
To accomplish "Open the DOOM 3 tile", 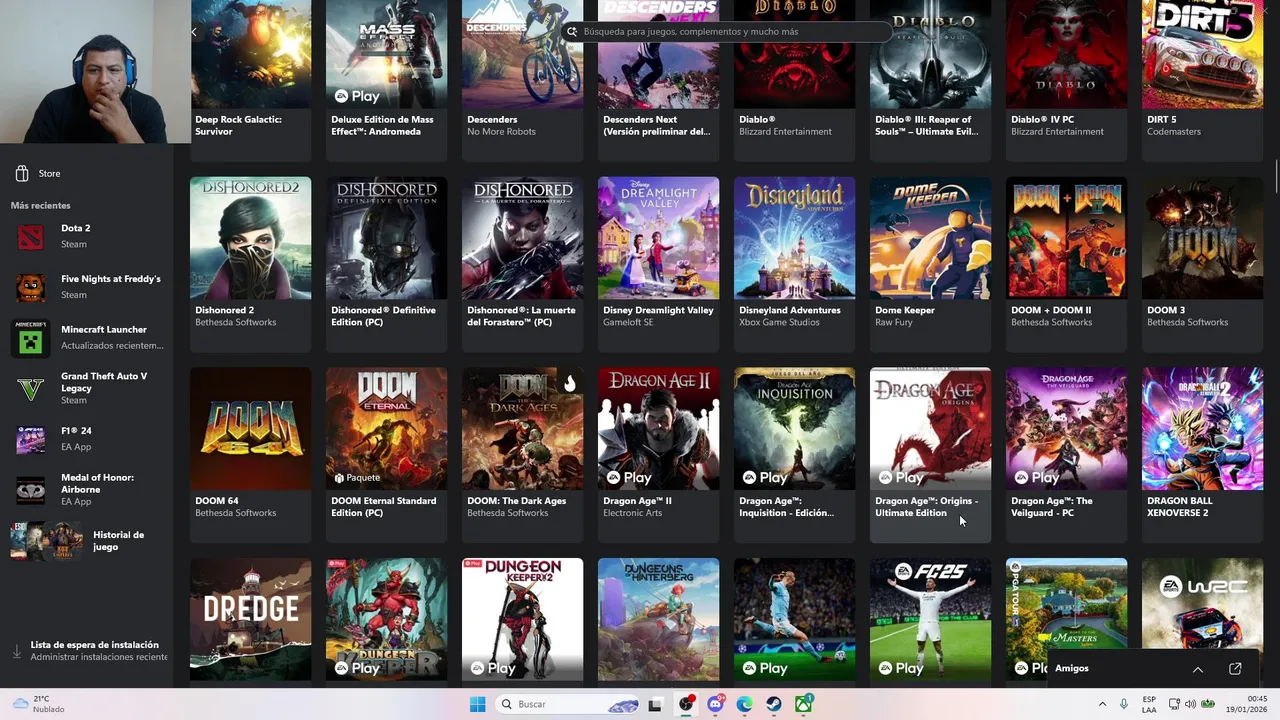I will click(1203, 265).
